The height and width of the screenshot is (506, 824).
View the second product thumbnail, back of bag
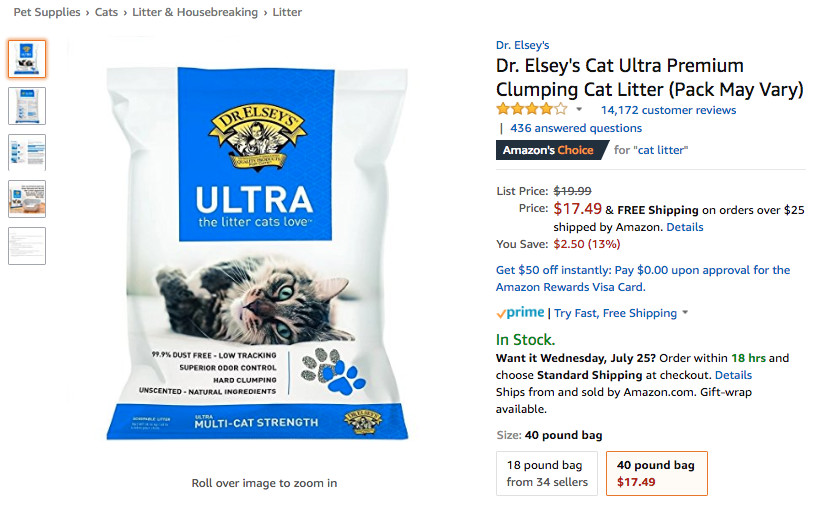pos(27,106)
